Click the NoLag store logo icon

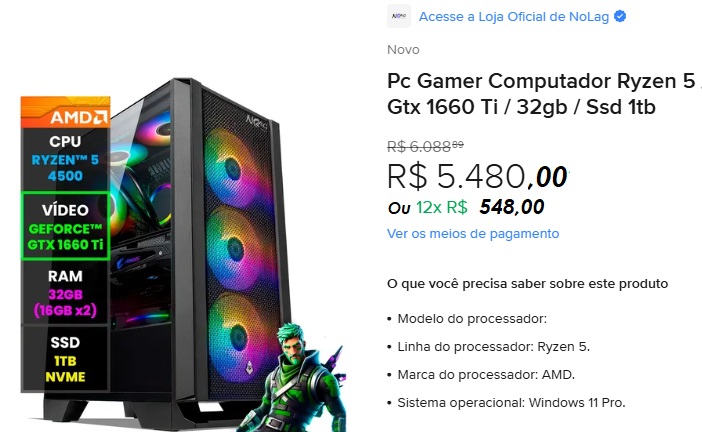point(398,16)
